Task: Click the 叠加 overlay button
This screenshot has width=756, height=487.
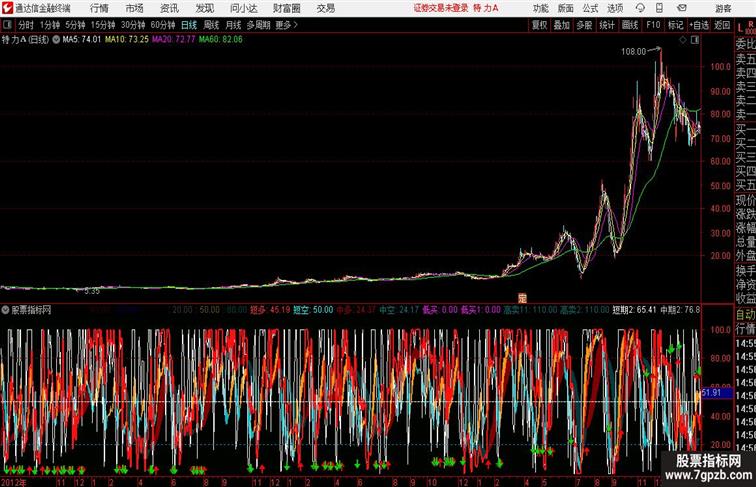Action: click(562, 25)
